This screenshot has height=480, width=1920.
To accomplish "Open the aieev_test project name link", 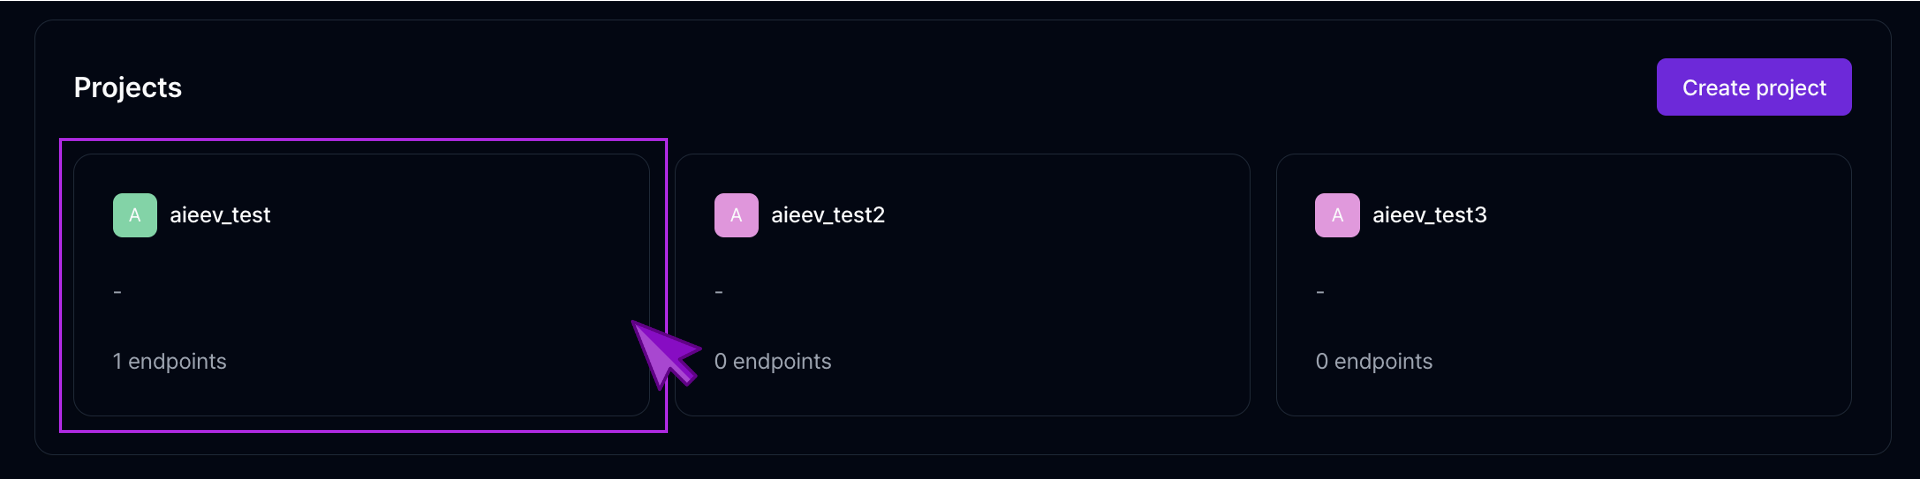I will tap(220, 215).
